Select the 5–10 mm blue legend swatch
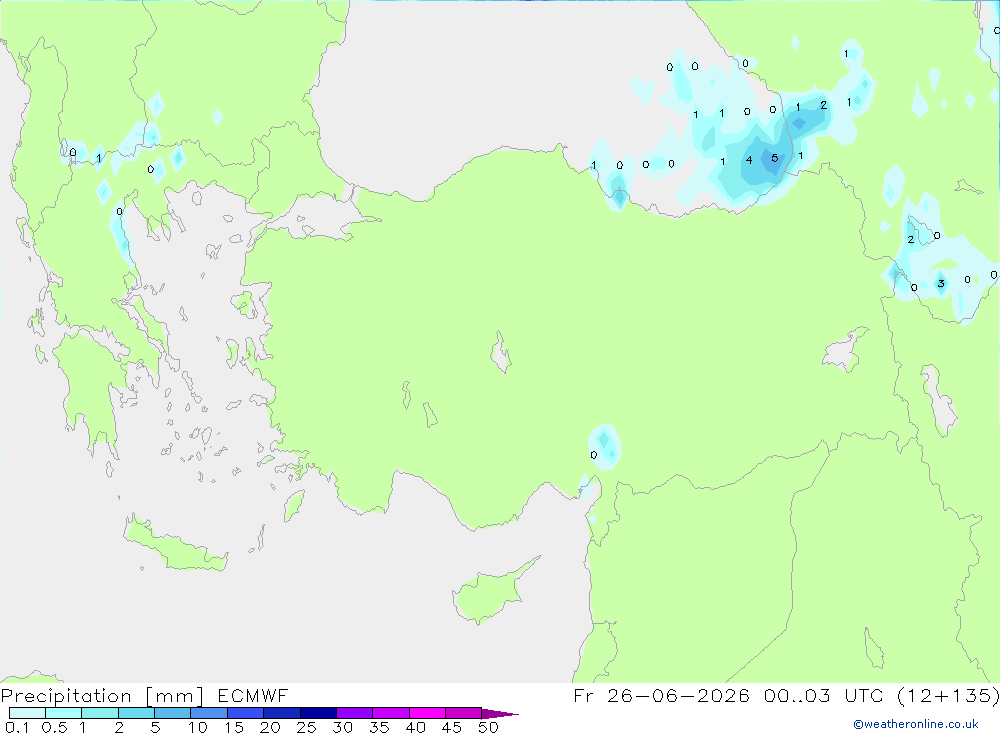The image size is (1000, 733). [x=172, y=713]
